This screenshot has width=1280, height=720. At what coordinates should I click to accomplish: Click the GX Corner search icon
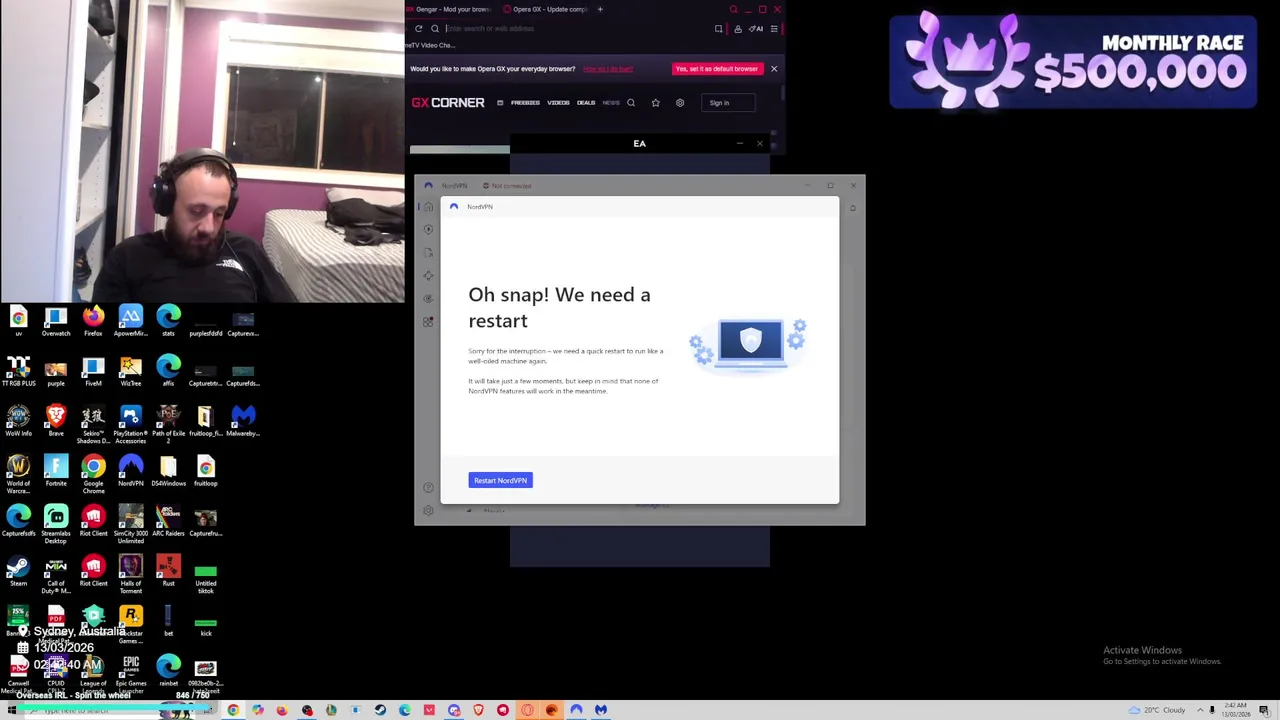pos(631,103)
